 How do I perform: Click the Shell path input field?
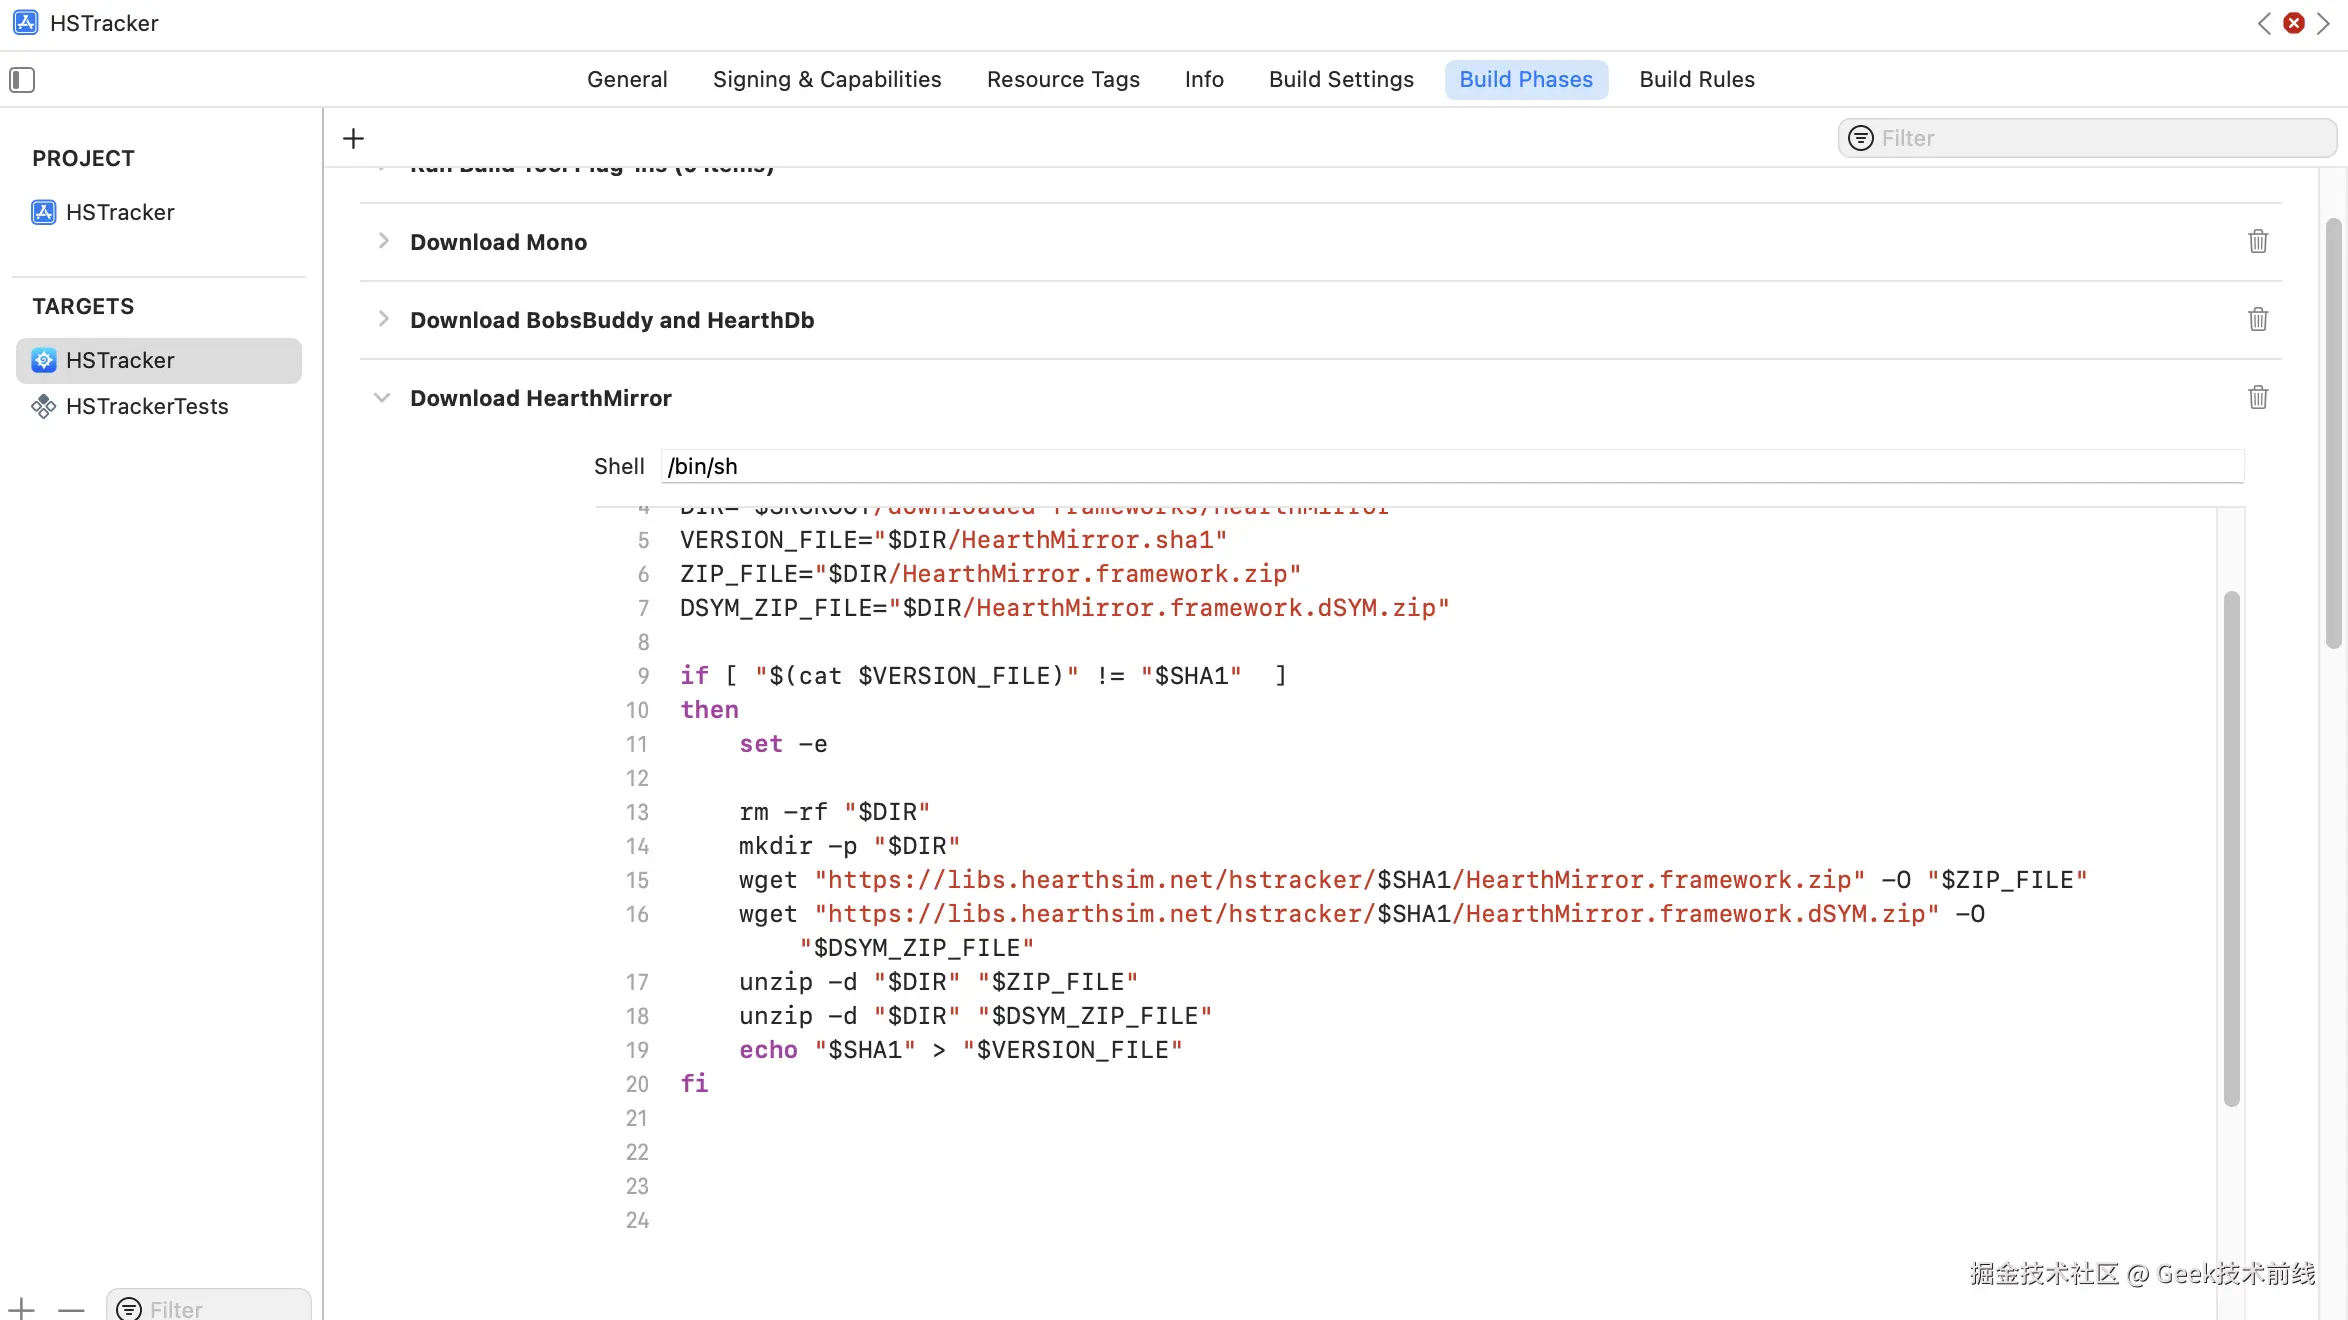[1450, 467]
